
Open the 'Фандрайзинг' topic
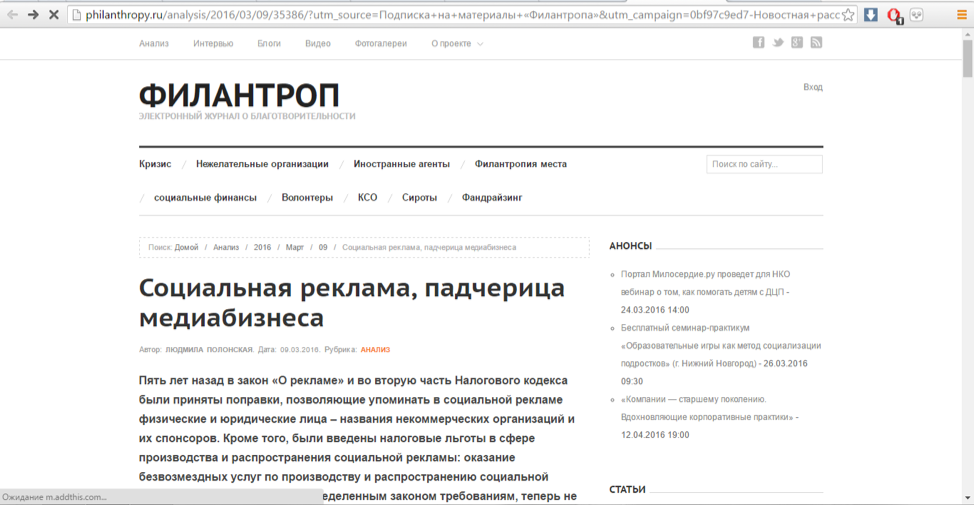click(492, 198)
